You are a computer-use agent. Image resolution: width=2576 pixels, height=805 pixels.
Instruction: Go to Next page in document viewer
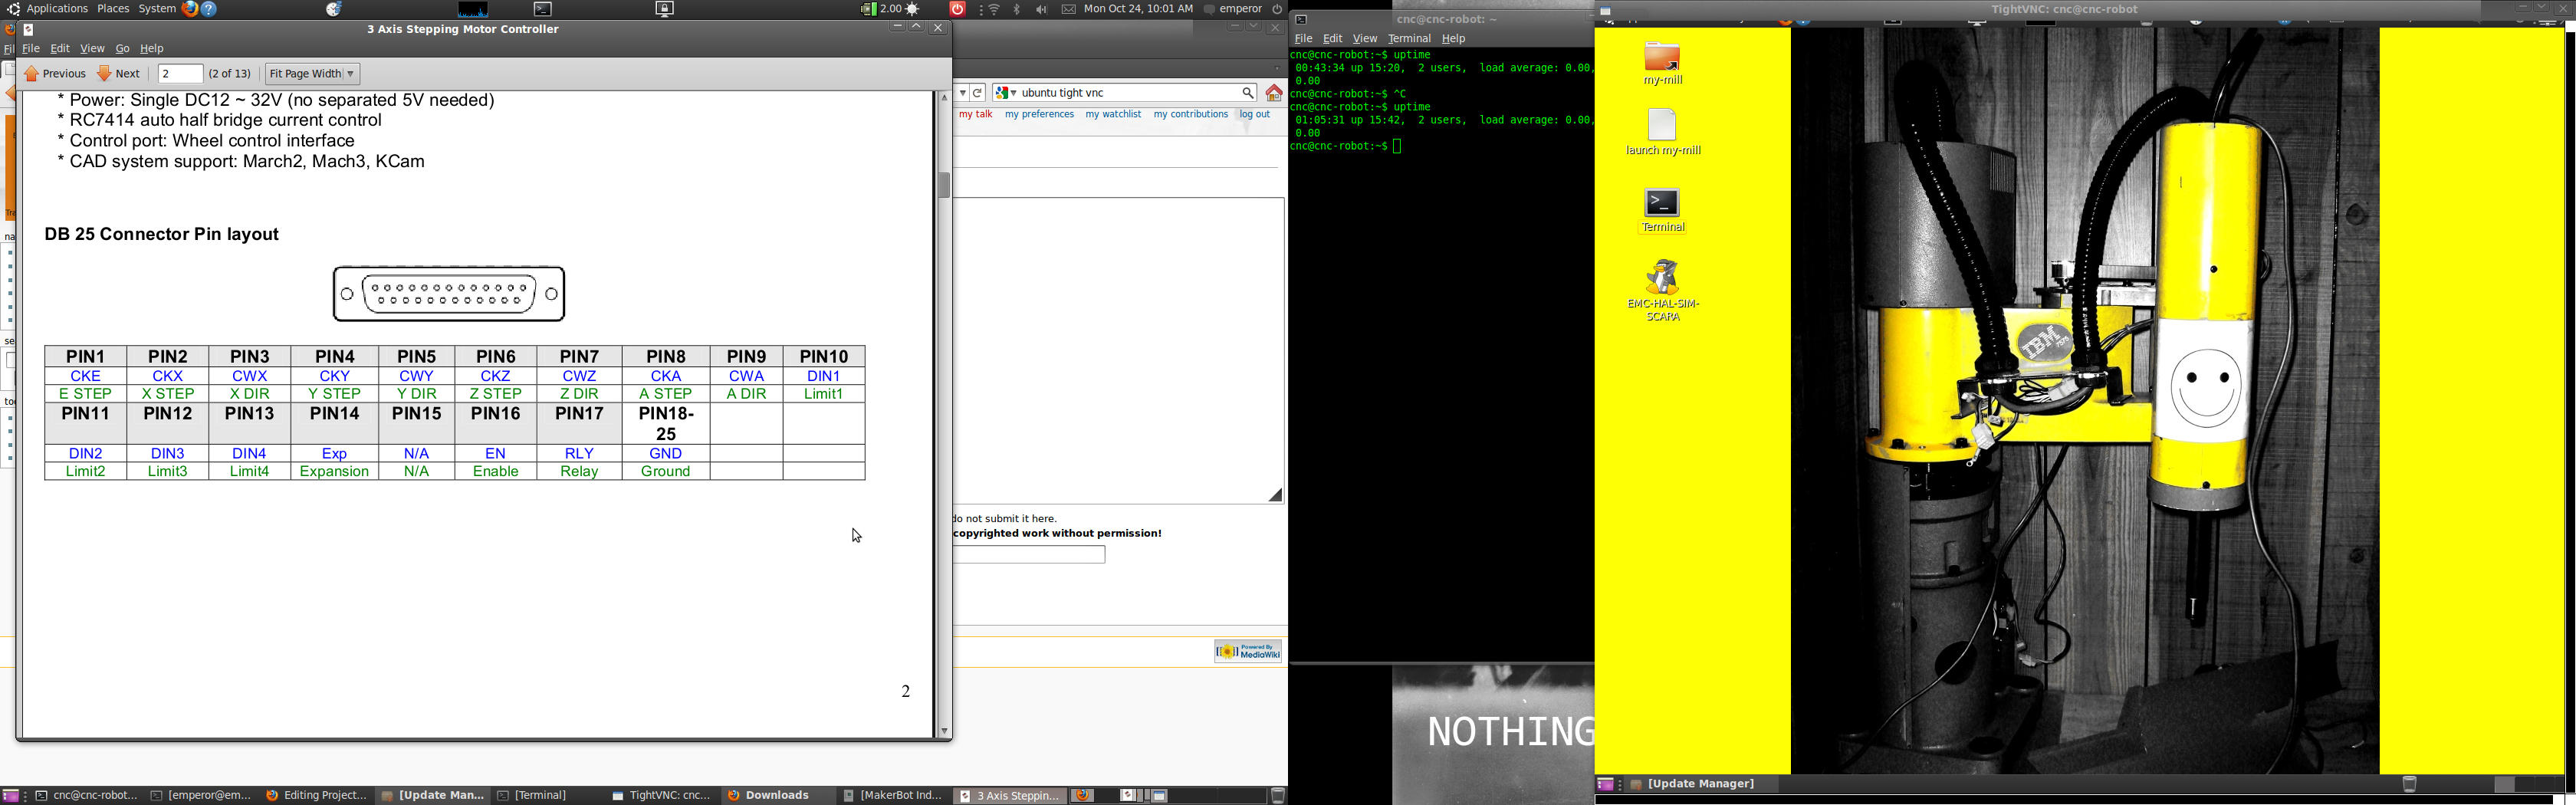(118, 74)
